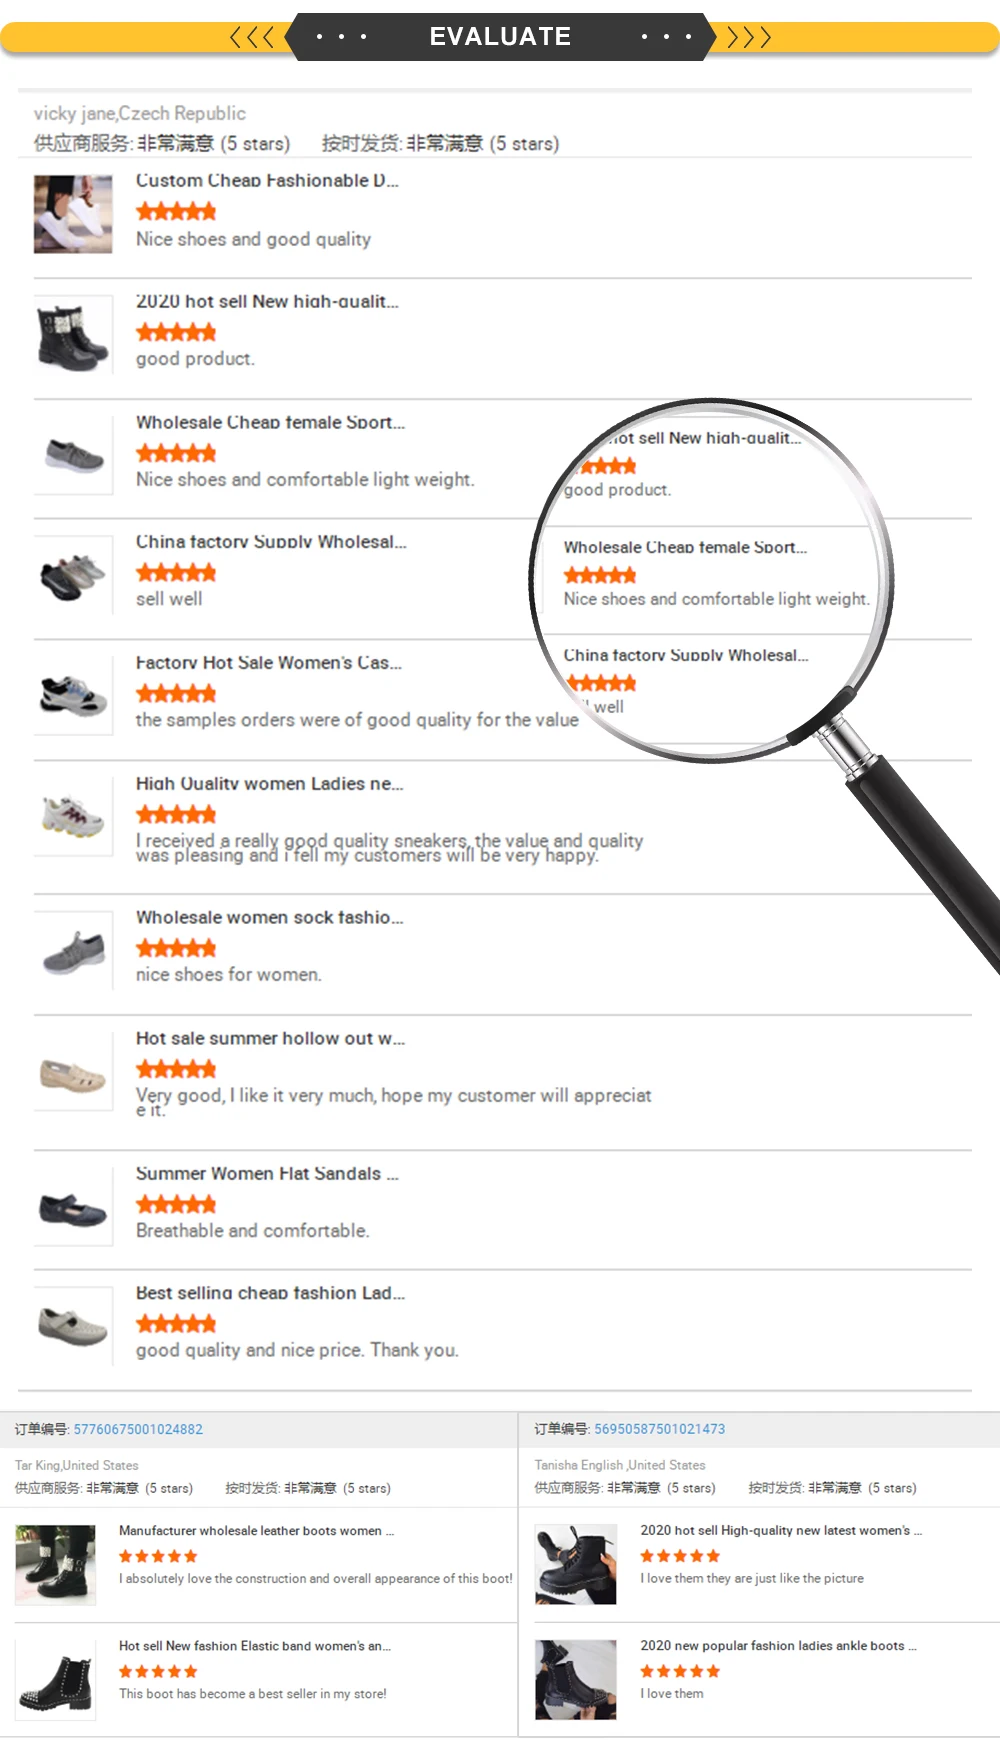Click the left triple-chevron arrows beside EVALUATE
1000x1748 pixels.
click(251, 38)
